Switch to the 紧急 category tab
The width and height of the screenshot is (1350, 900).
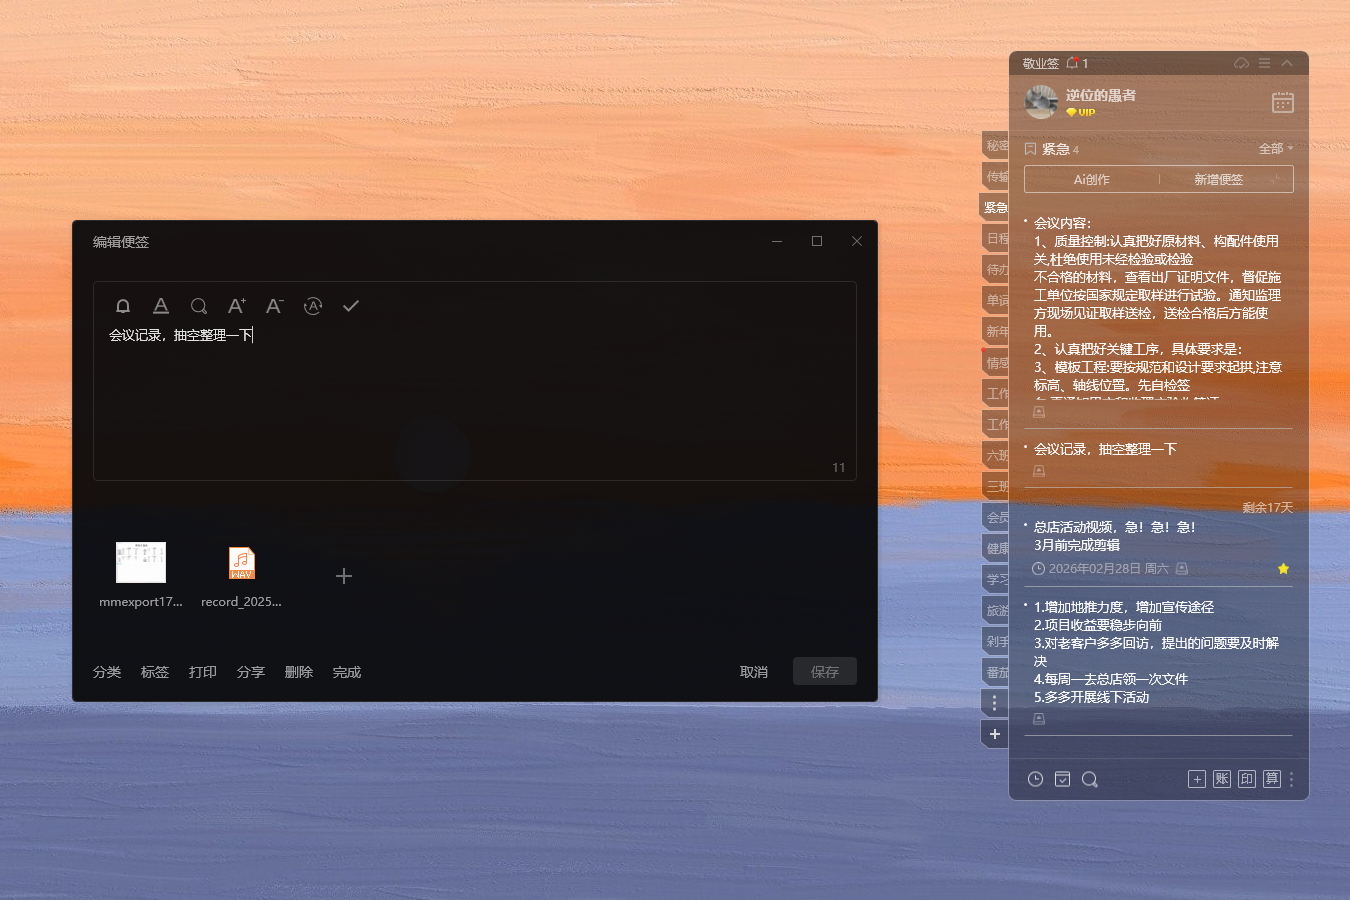point(994,207)
